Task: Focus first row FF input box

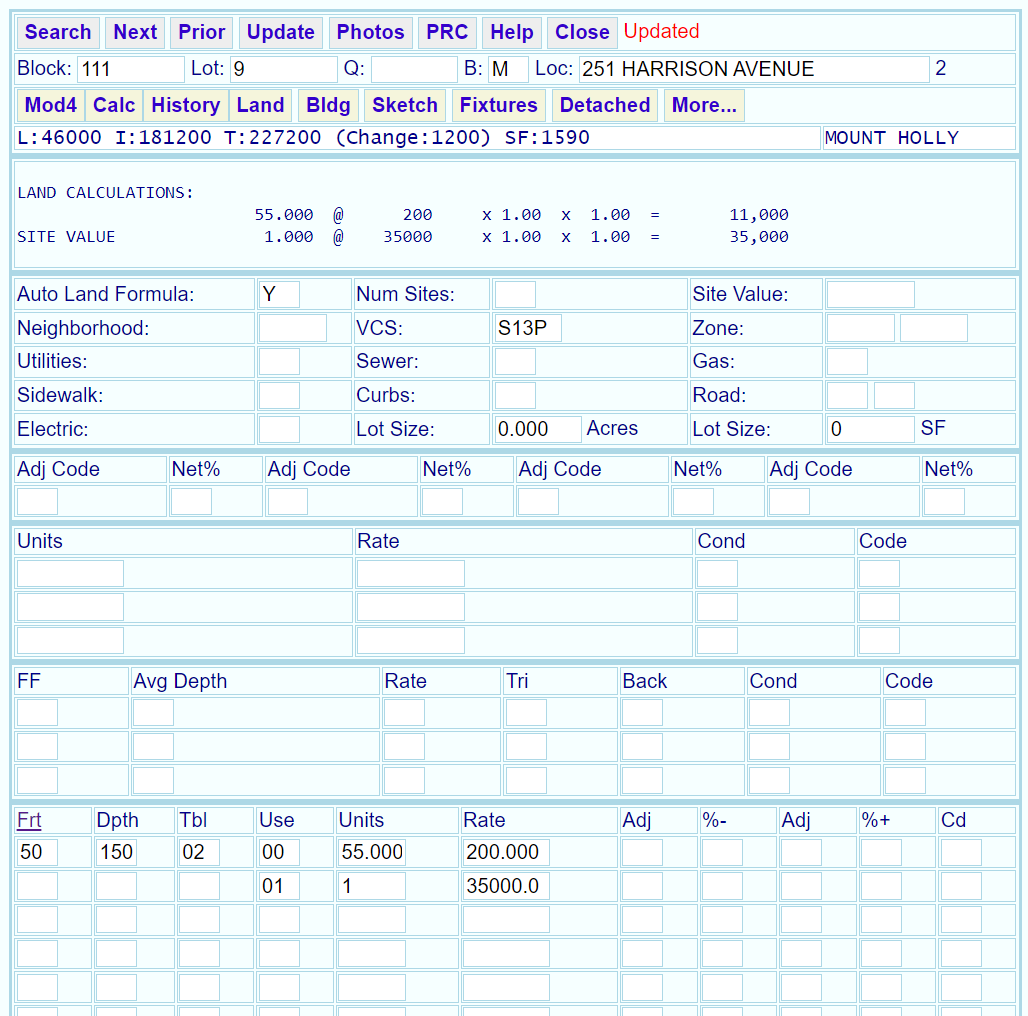Action: pyautogui.click(x=37, y=713)
